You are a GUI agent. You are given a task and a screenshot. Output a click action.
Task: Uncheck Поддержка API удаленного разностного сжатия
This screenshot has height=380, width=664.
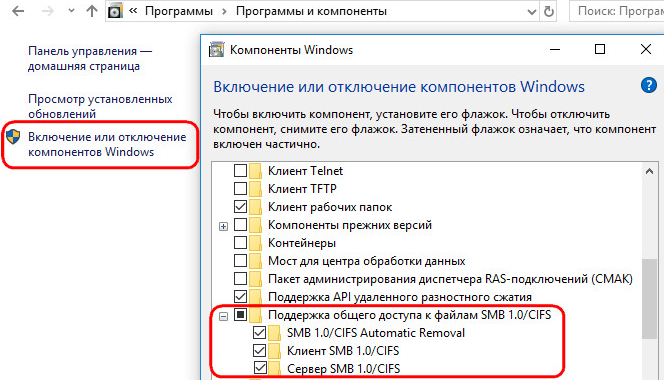241,297
